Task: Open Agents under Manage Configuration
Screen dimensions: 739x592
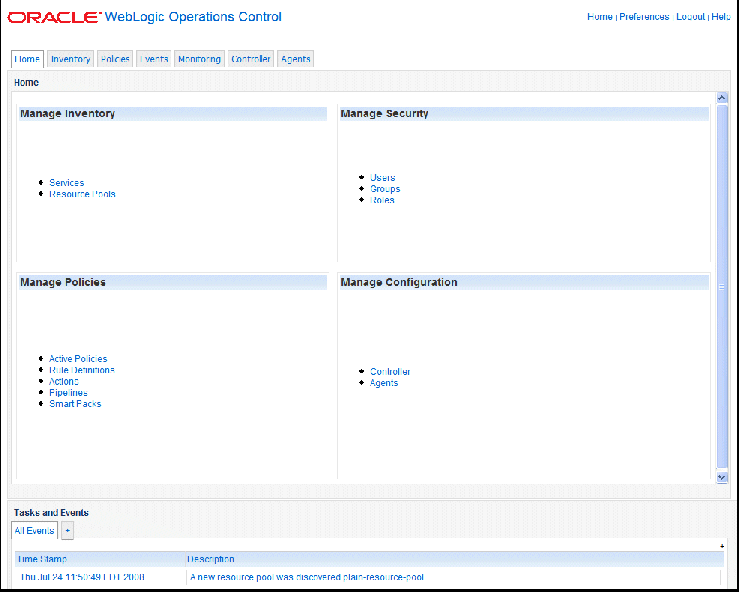Action: (384, 383)
